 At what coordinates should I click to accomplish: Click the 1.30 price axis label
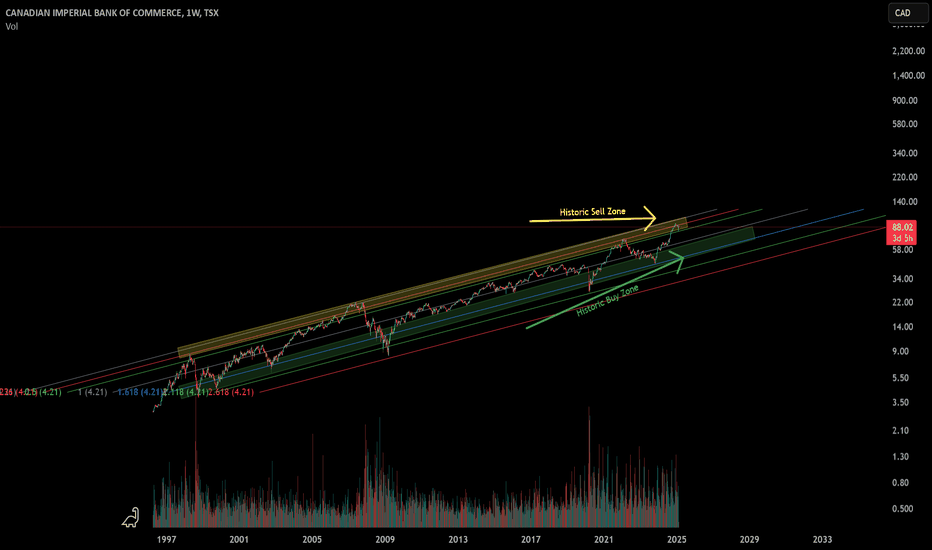coord(900,457)
